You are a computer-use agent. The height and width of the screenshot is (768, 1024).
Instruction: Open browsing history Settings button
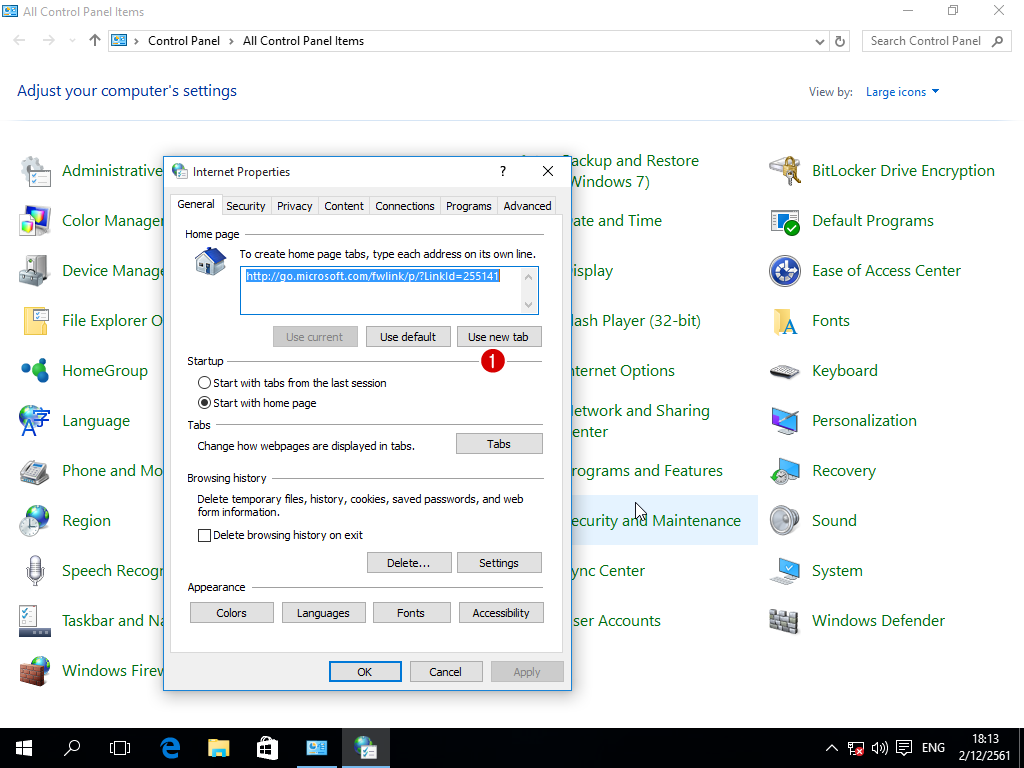pos(499,563)
